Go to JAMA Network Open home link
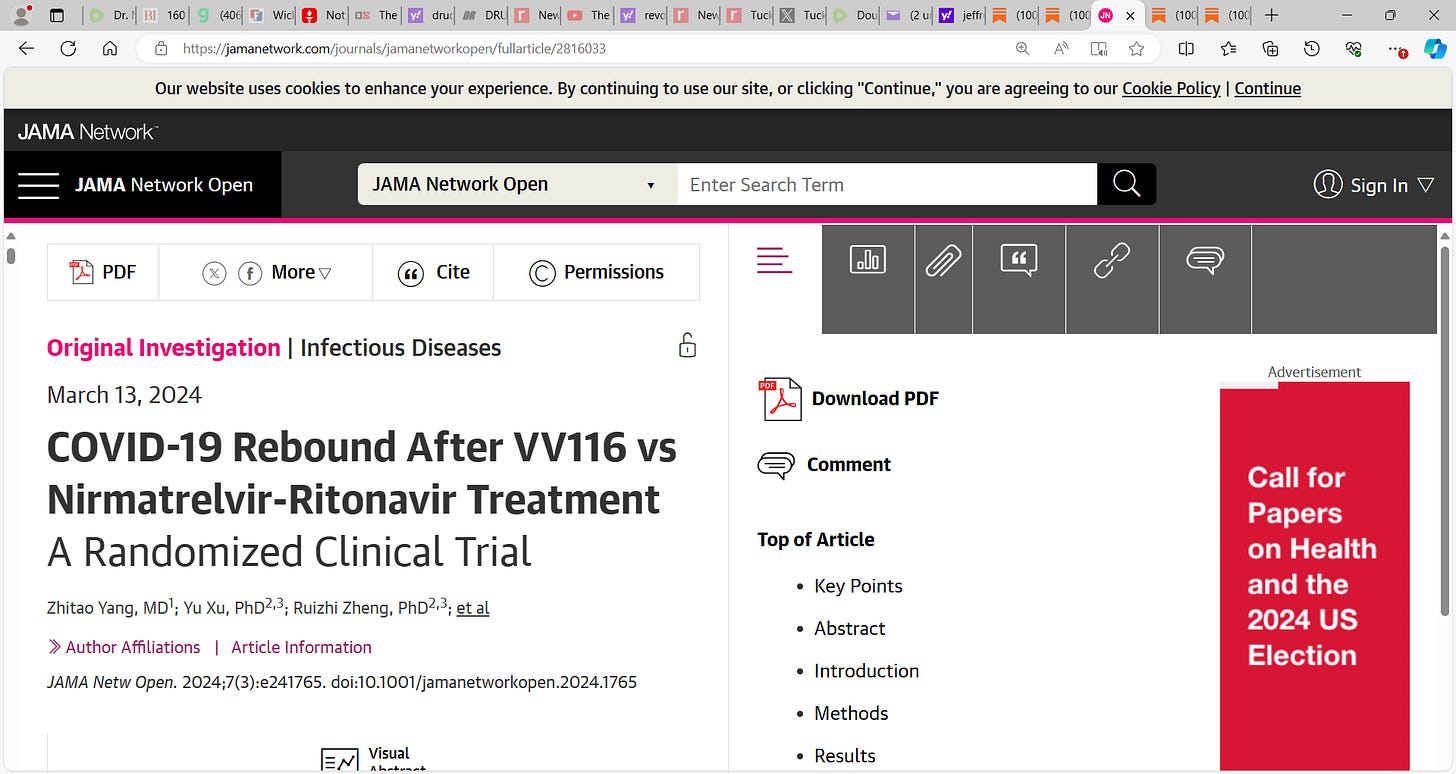This screenshot has height=774, width=1456. [164, 185]
